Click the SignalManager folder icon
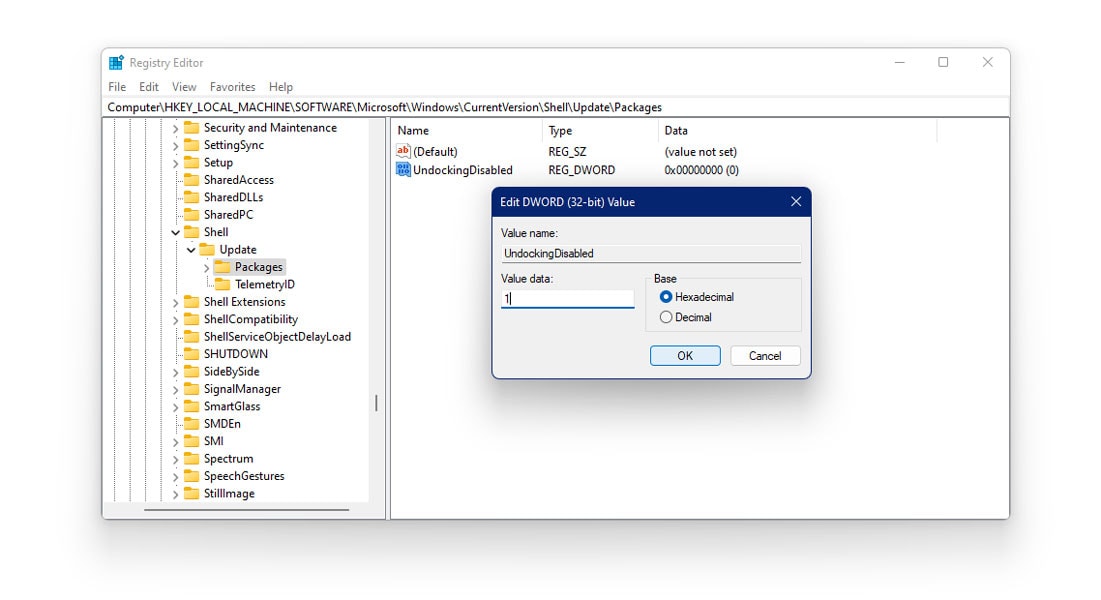Viewport: 1101px width, 600px height. [x=192, y=389]
